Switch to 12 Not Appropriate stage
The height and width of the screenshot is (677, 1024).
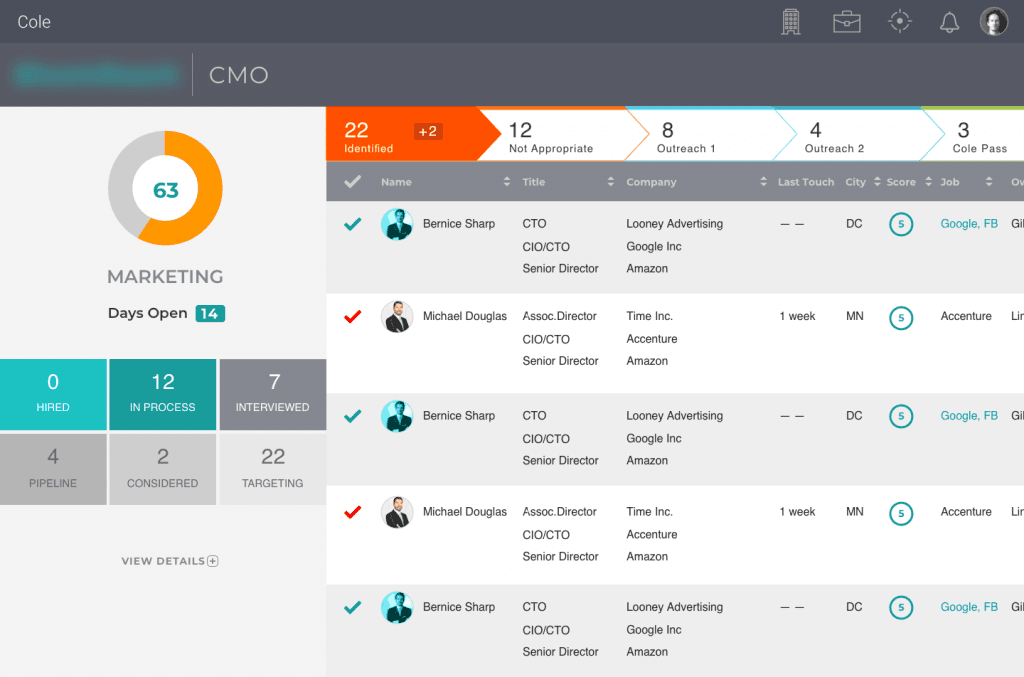pos(562,134)
